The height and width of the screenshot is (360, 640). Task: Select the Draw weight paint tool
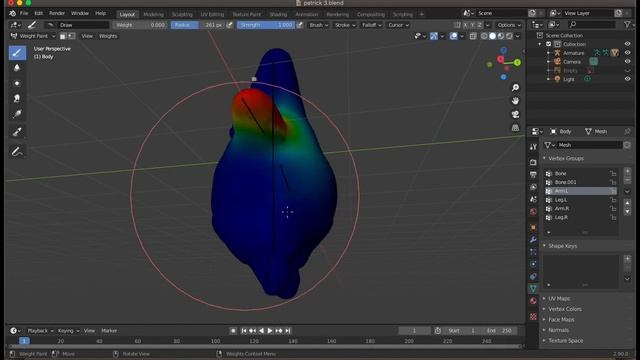17,53
